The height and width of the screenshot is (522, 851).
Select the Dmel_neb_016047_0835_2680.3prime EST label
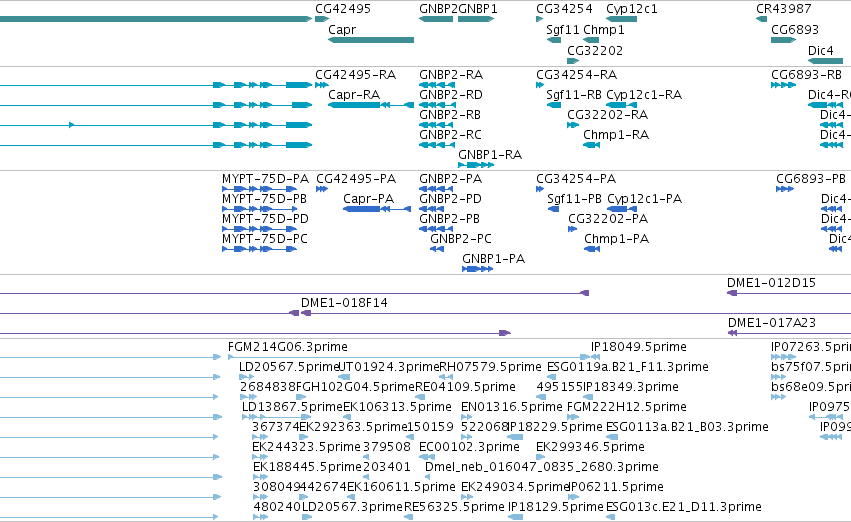pyautogui.click(x=542, y=467)
